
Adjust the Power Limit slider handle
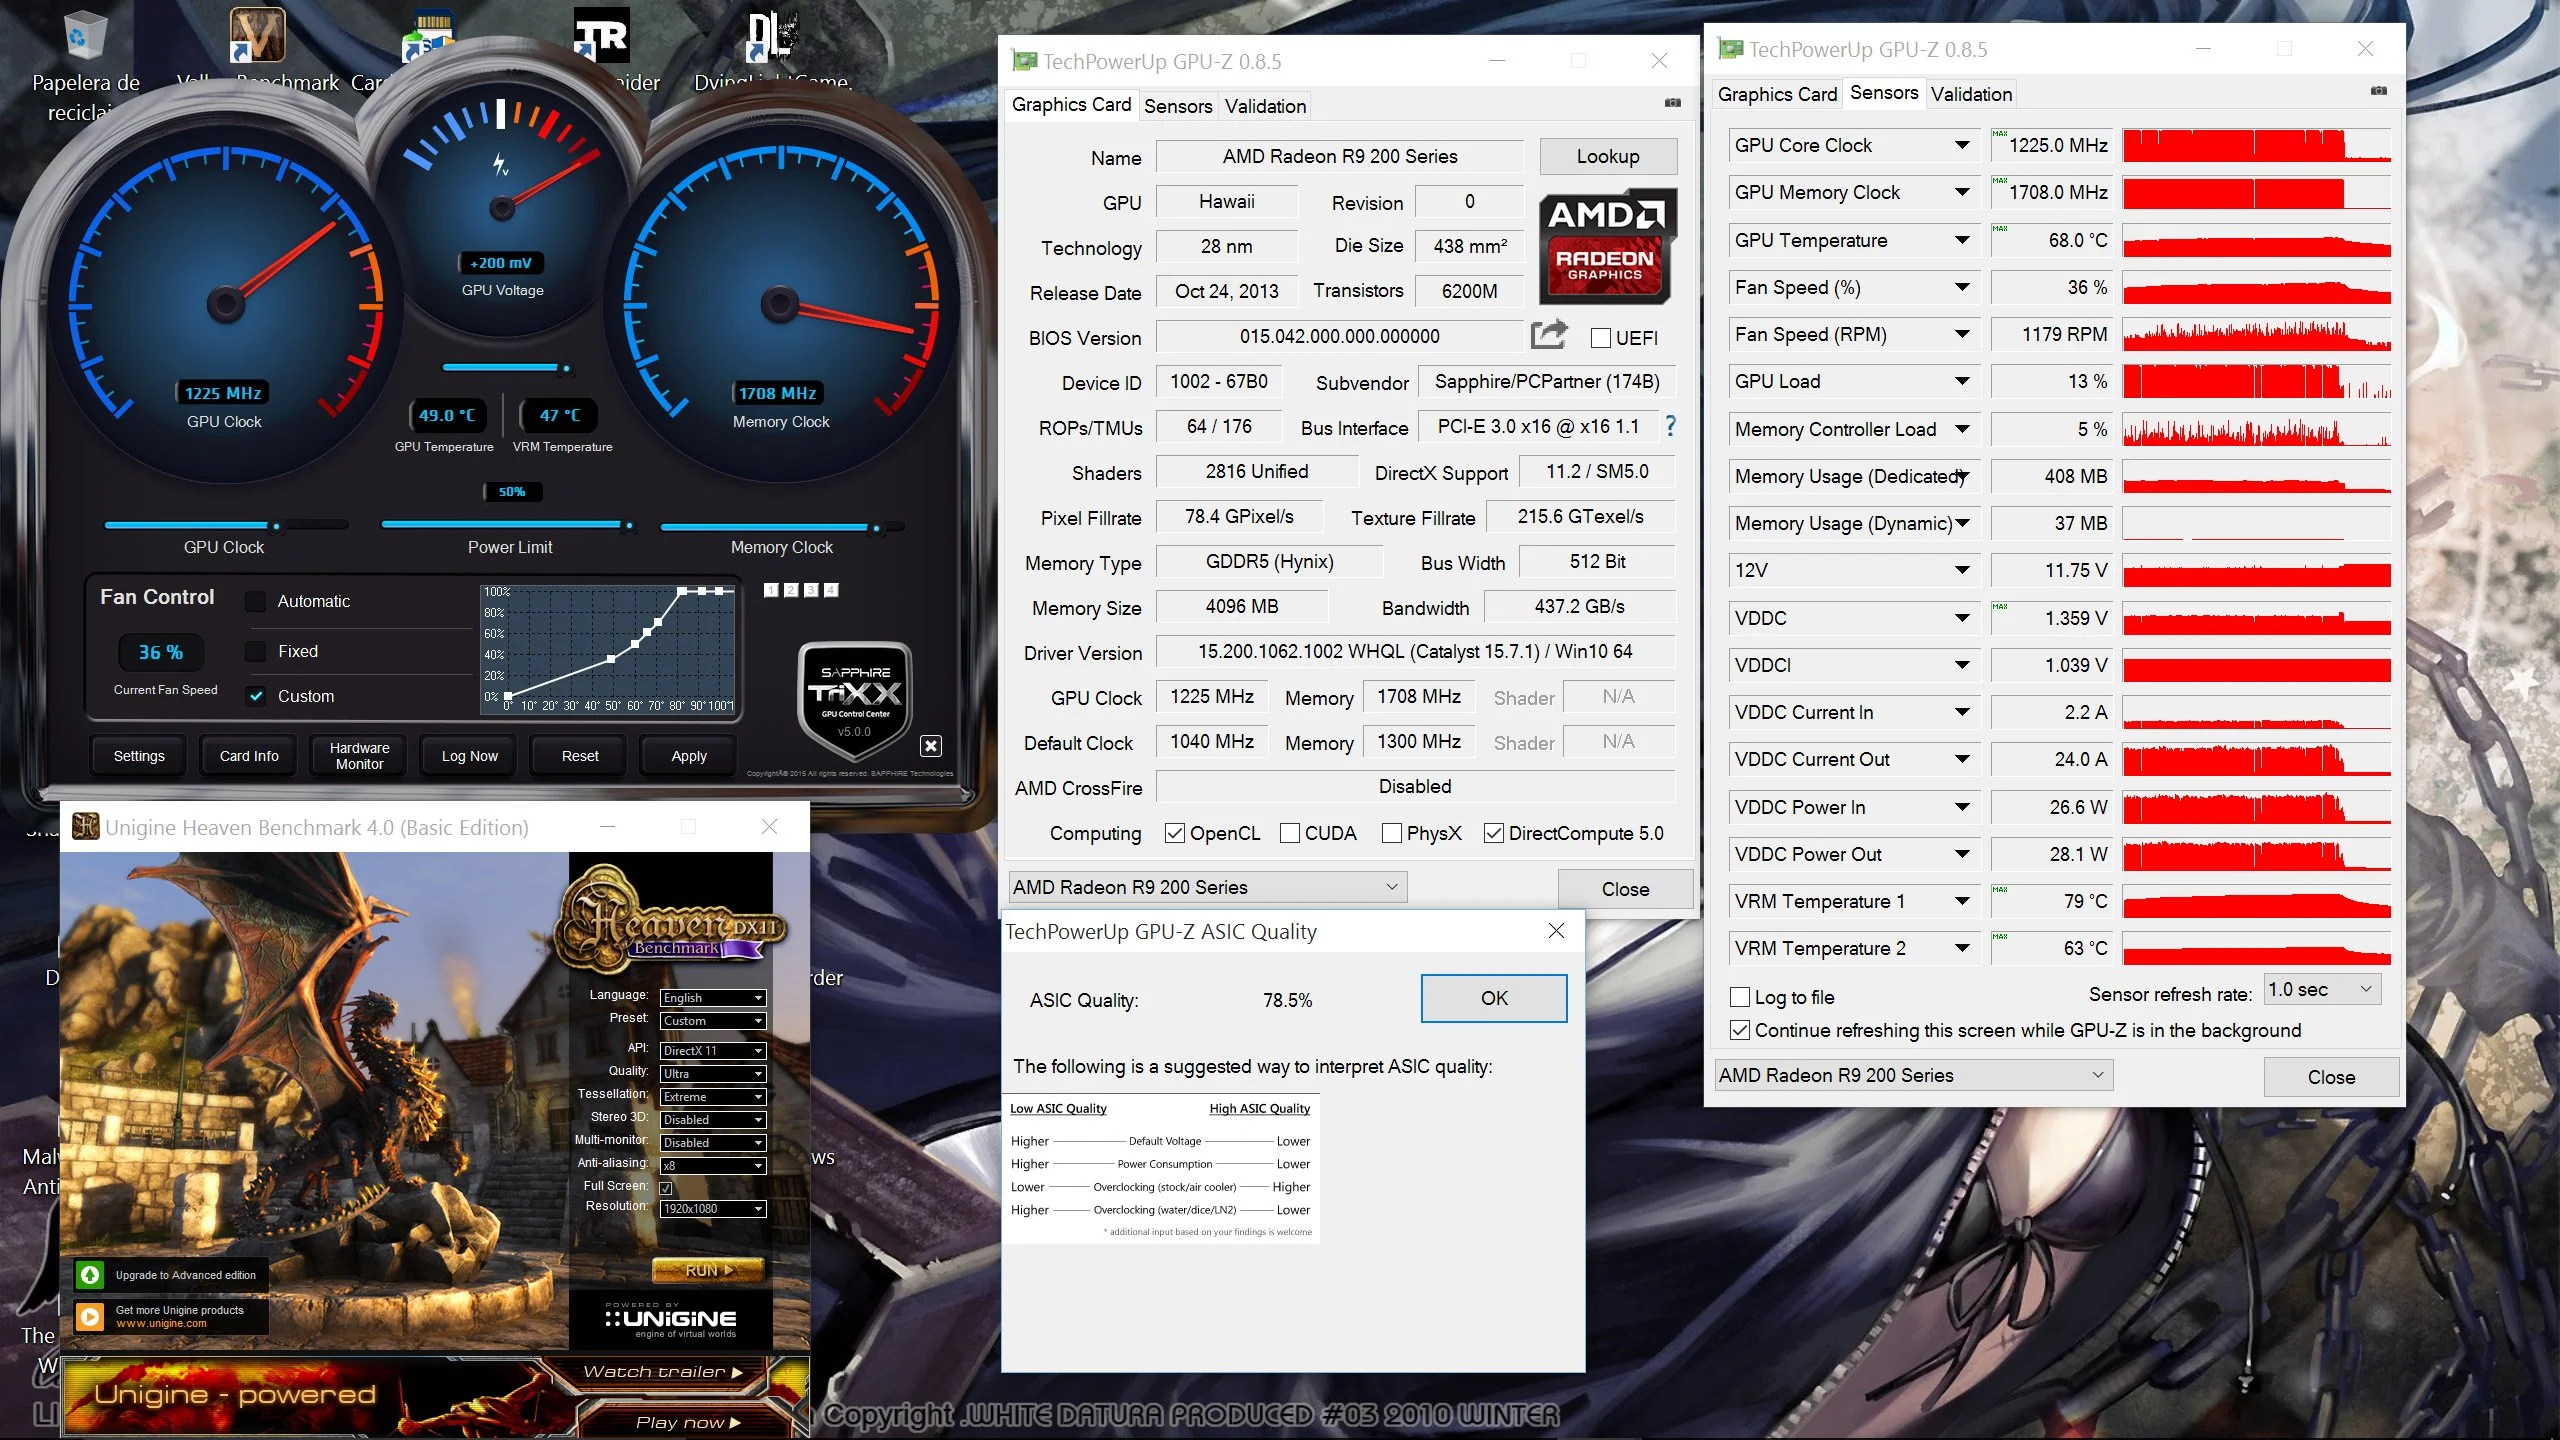pos(629,525)
